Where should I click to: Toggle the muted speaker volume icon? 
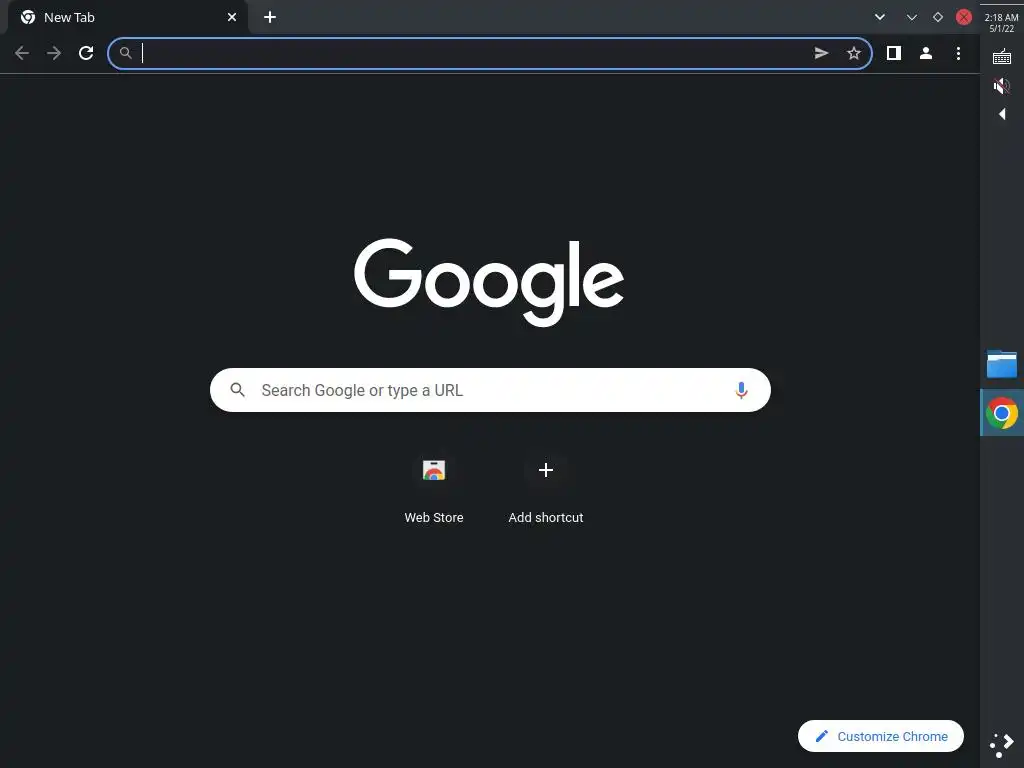pyautogui.click(x=1002, y=86)
